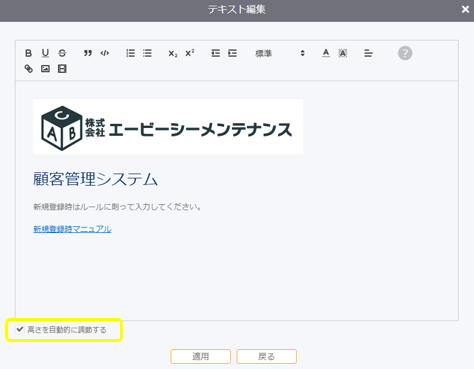Viewport: 474px width, 369px height.
Task: Apply strikethrough formatting
Action: point(62,53)
